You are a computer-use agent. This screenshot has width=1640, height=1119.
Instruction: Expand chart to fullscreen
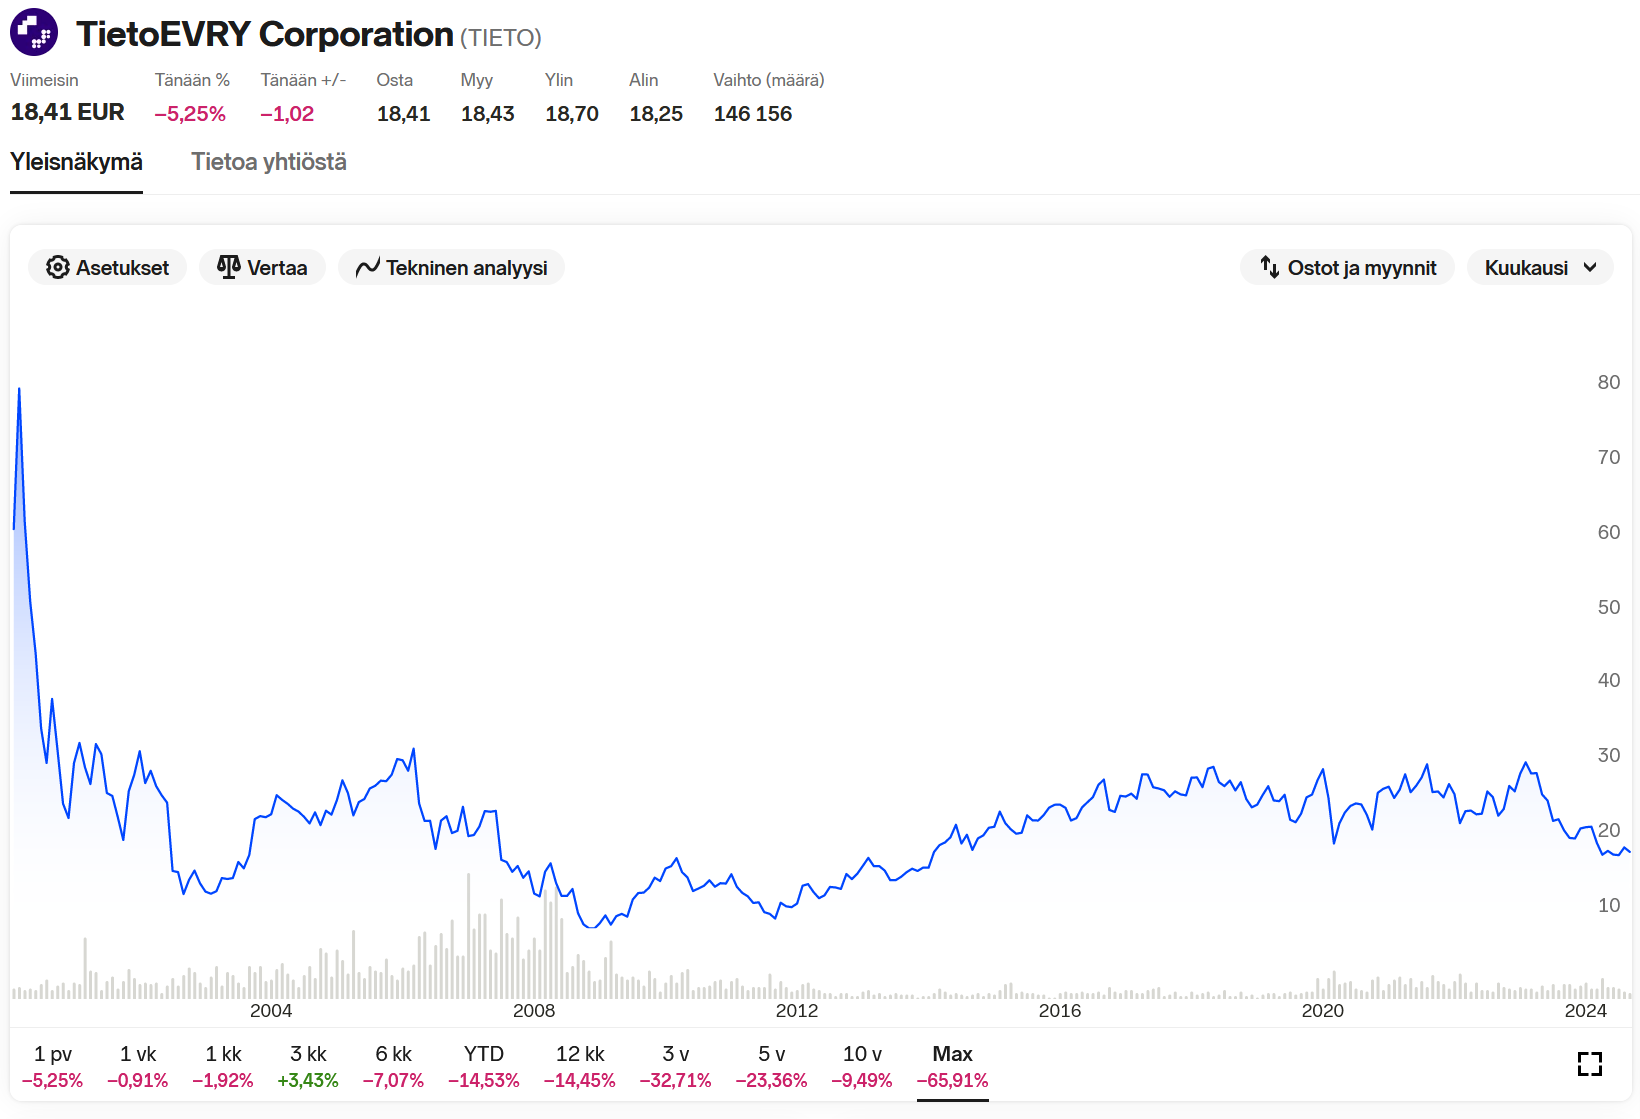click(x=1590, y=1064)
